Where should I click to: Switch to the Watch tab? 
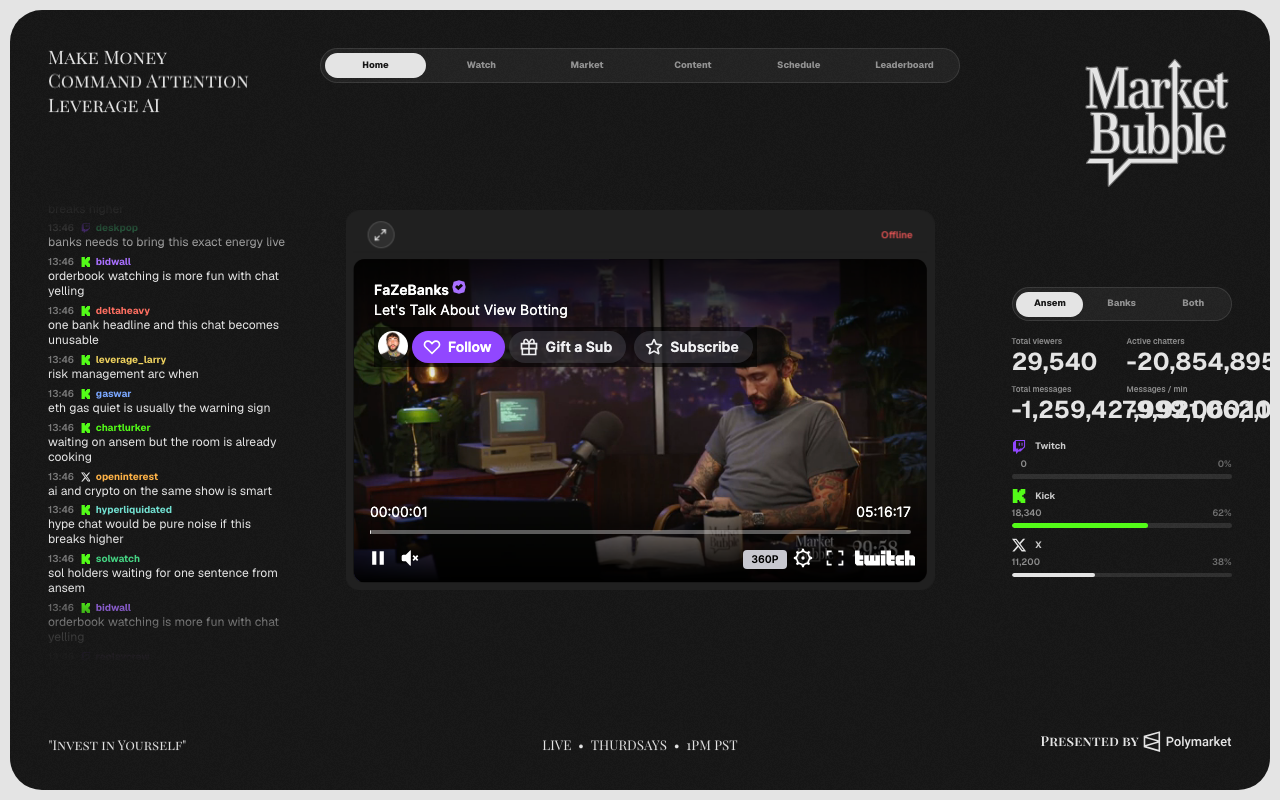[x=481, y=65]
